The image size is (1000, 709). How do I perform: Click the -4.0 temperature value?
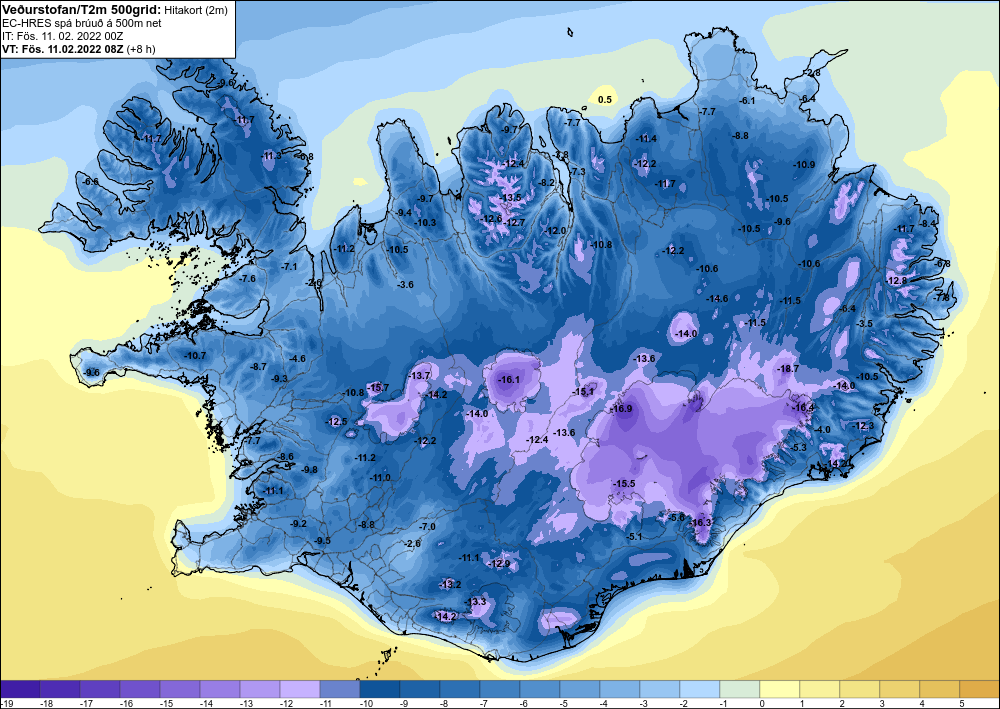(823, 430)
